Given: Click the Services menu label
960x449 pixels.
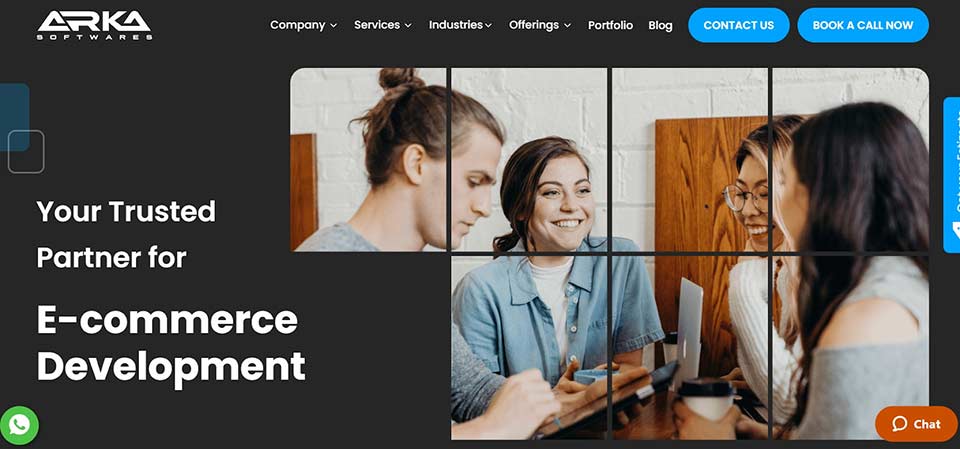Looking at the screenshot, I should click(377, 25).
